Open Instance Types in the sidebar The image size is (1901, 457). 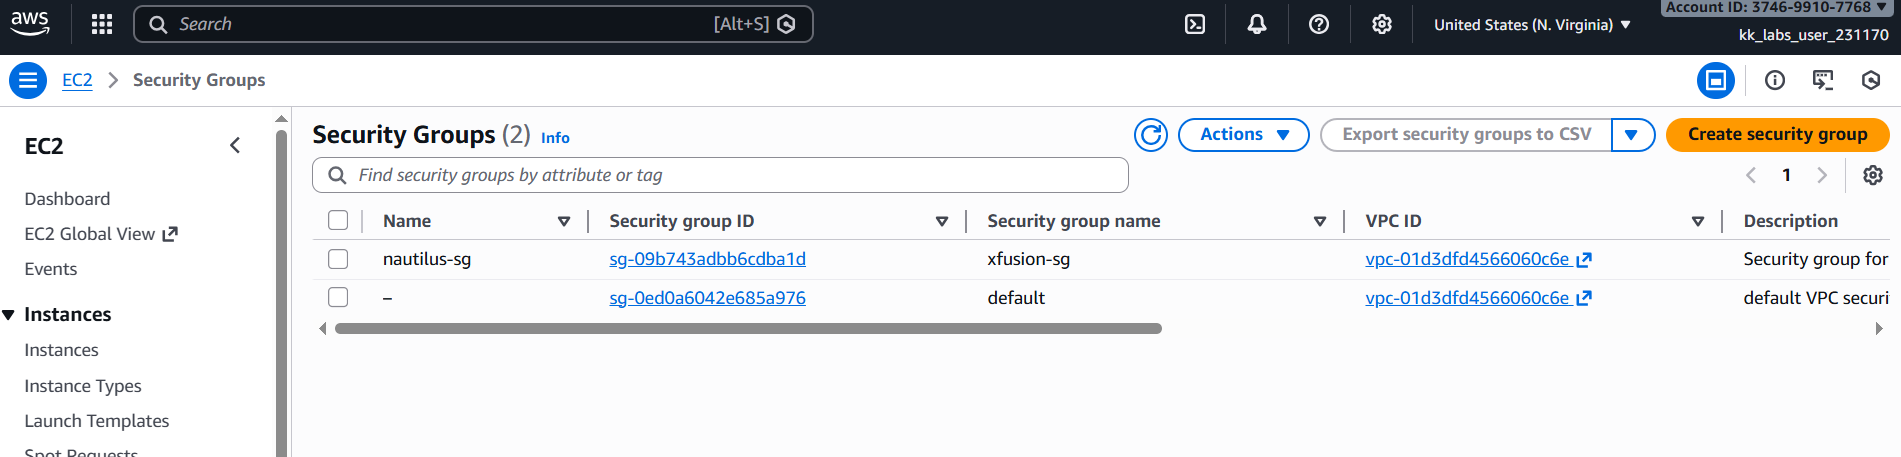(x=83, y=386)
